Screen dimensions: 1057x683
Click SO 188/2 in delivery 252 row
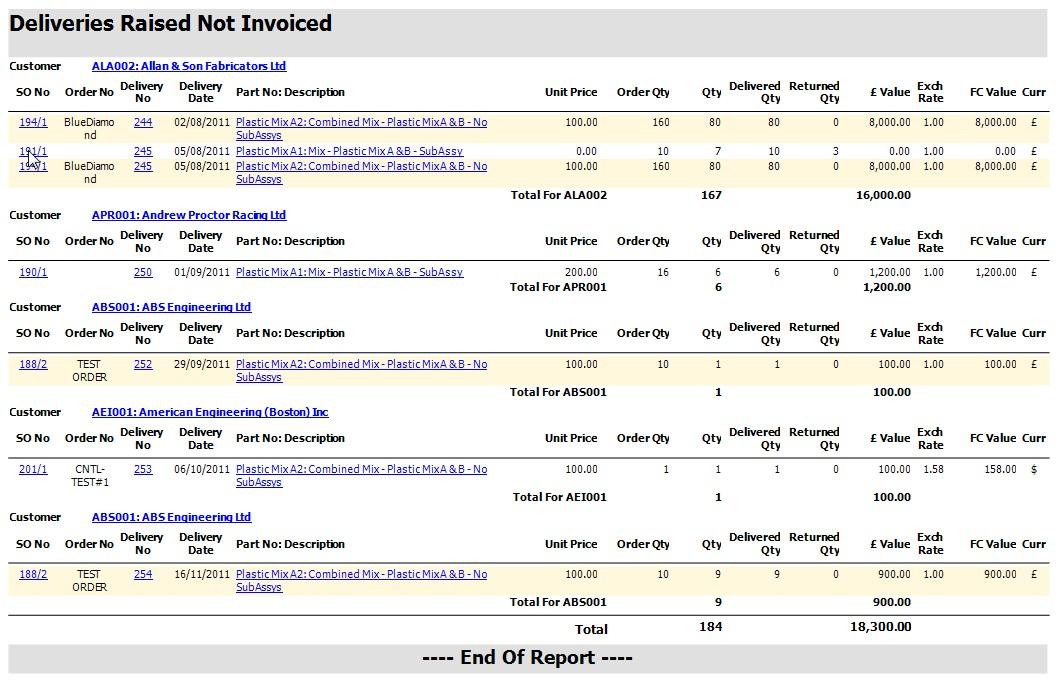(33, 364)
